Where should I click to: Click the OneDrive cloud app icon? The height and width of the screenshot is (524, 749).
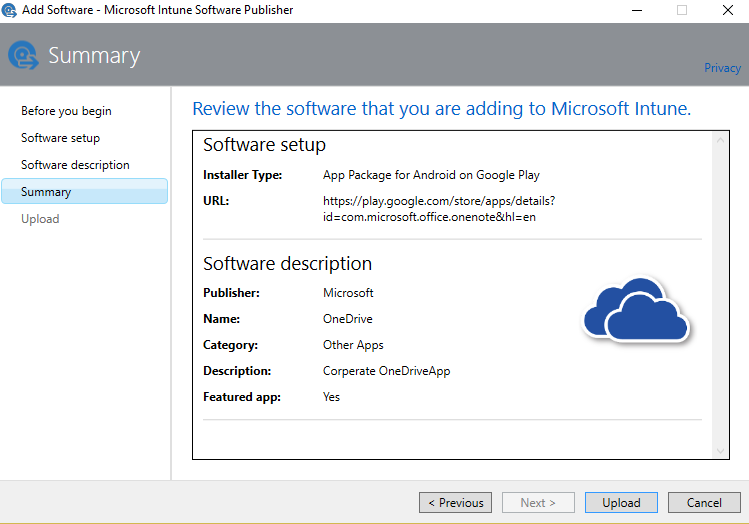click(637, 310)
